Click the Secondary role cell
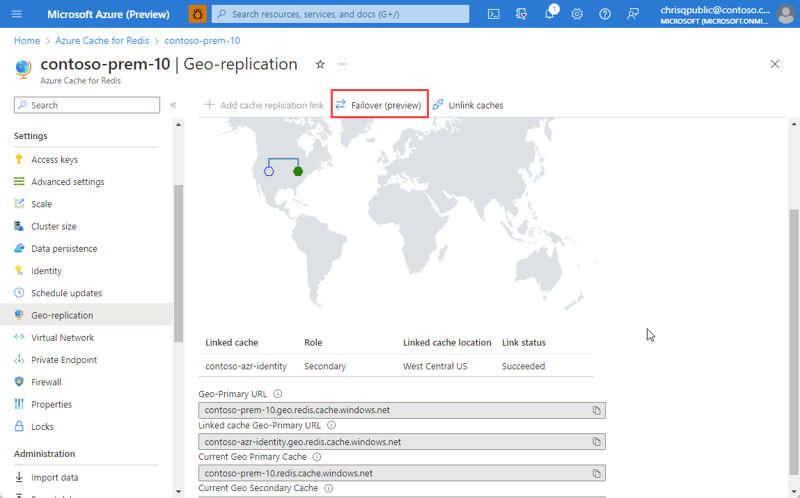Screen dimensions: 800x498 325,366
